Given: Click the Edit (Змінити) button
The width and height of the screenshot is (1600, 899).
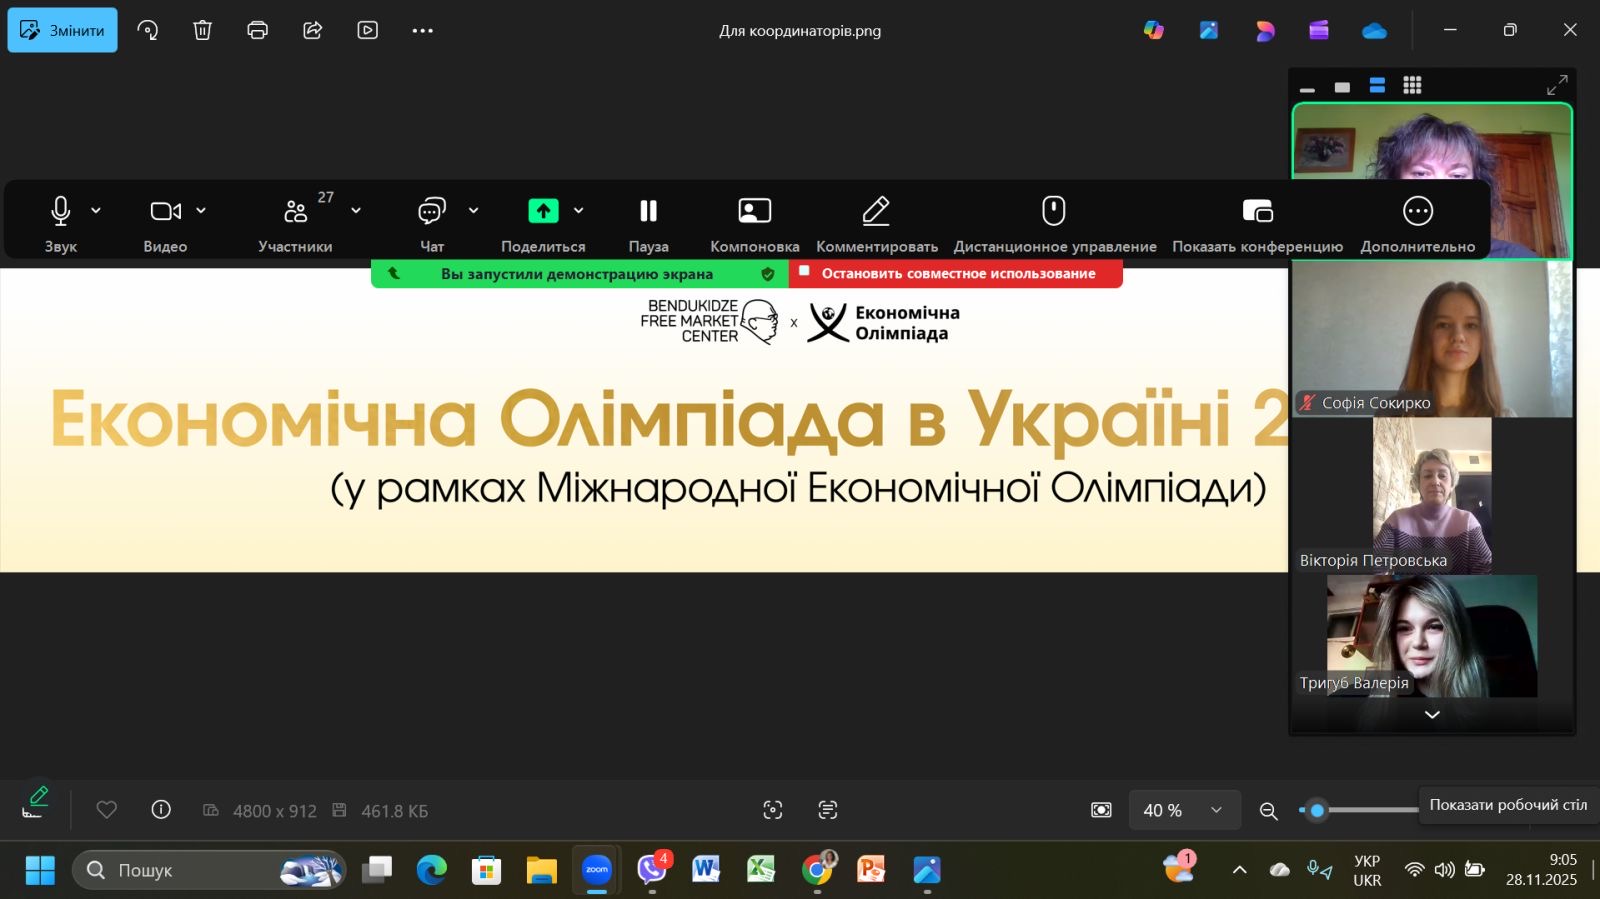Looking at the screenshot, I should pos(62,30).
